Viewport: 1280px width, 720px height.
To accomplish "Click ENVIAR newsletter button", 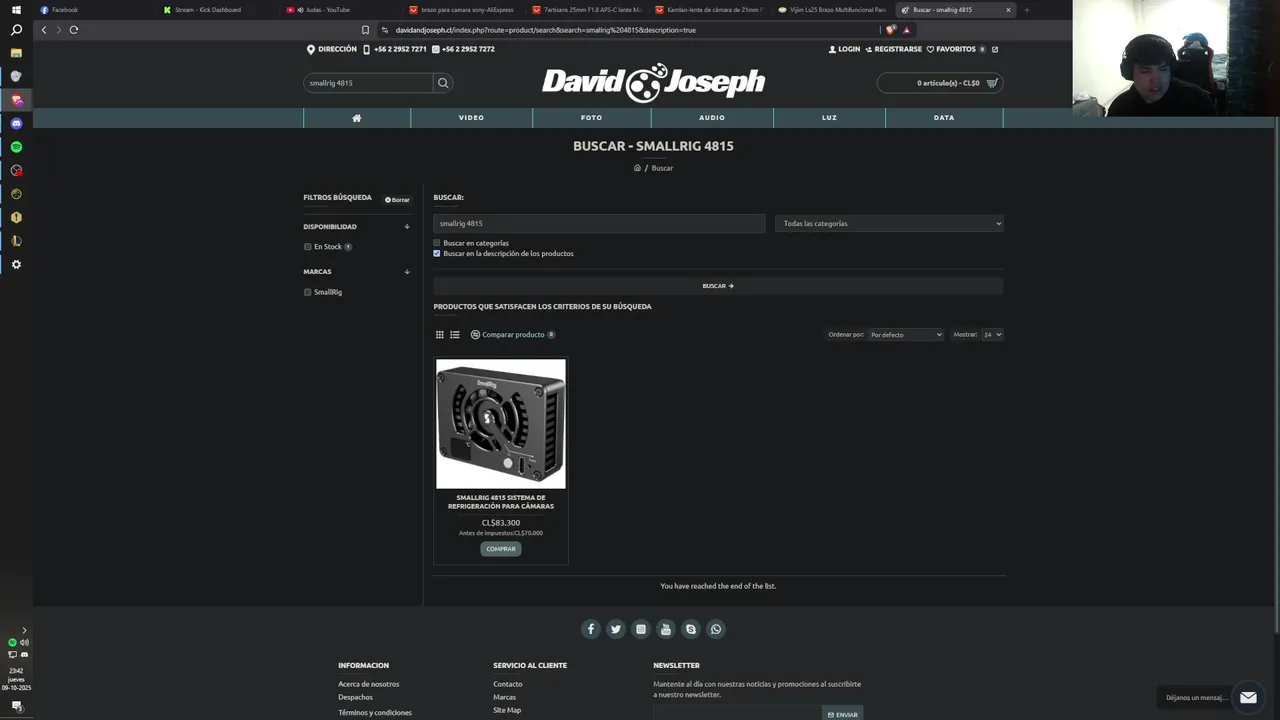I will [843, 714].
